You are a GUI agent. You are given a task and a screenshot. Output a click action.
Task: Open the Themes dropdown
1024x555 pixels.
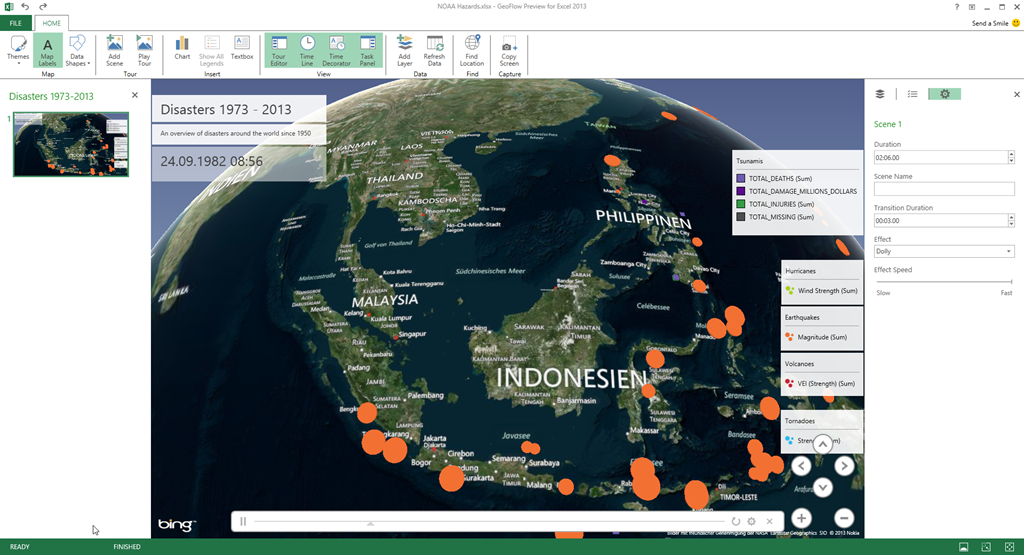tap(18, 50)
